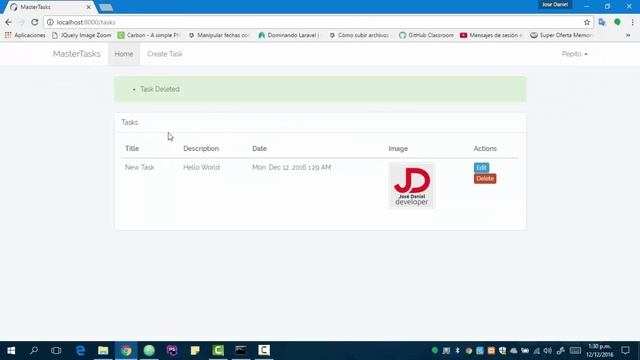640x360 pixels.
Task: Open File Explorer from the taskbar
Action: [103, 350]
